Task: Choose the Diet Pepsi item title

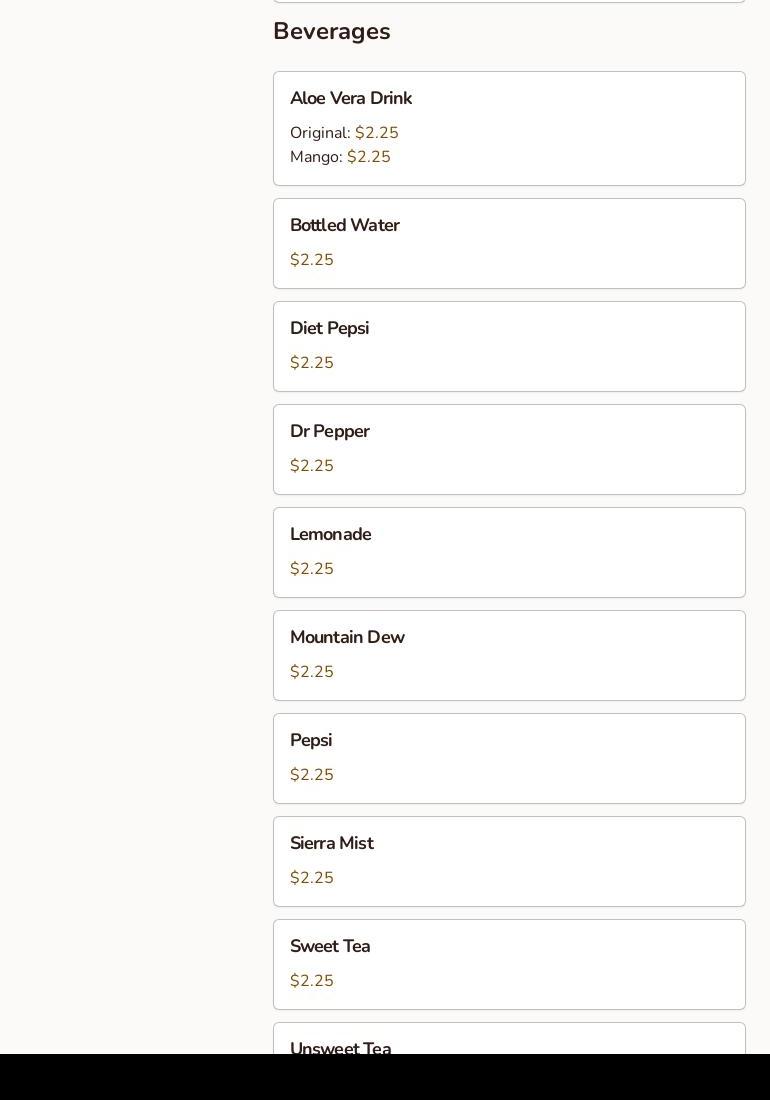Action: [x=329, y=329]
